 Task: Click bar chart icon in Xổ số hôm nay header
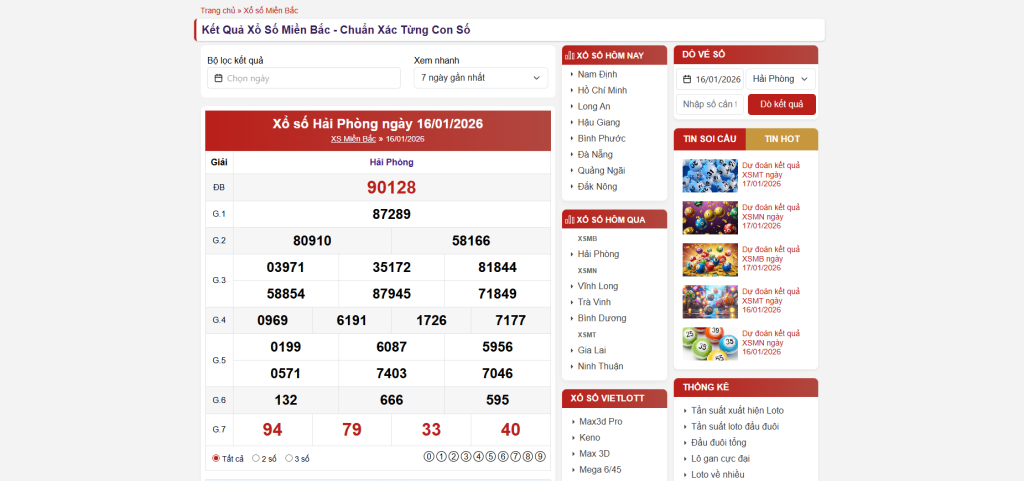(569, 55)
